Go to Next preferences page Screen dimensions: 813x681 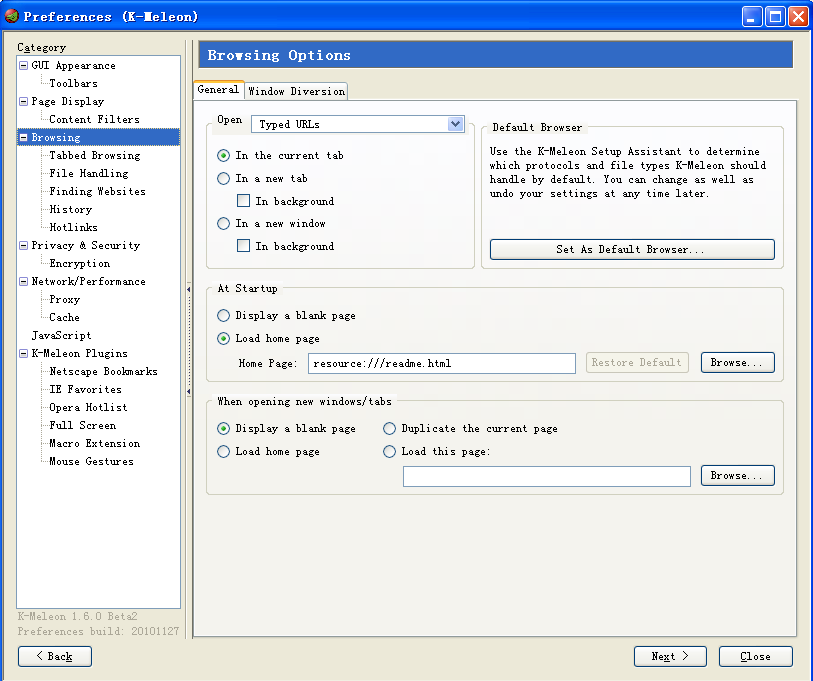point(670,657)
